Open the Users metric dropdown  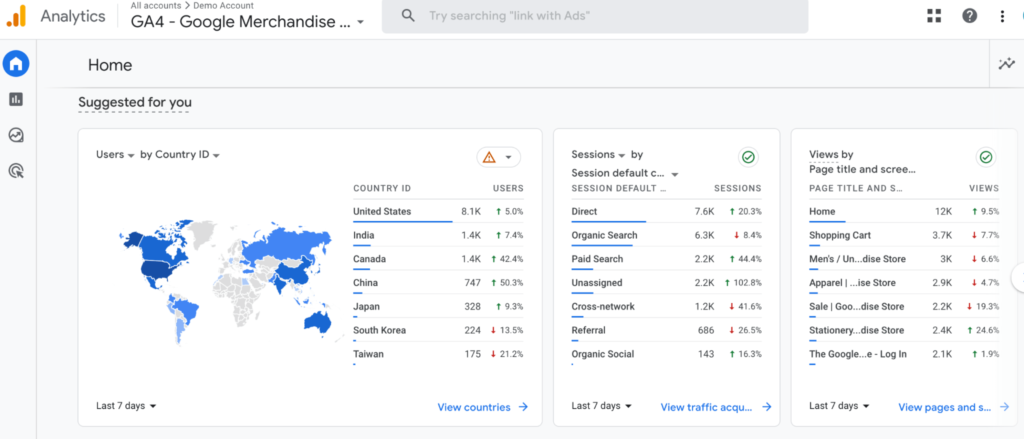(116, 155)
